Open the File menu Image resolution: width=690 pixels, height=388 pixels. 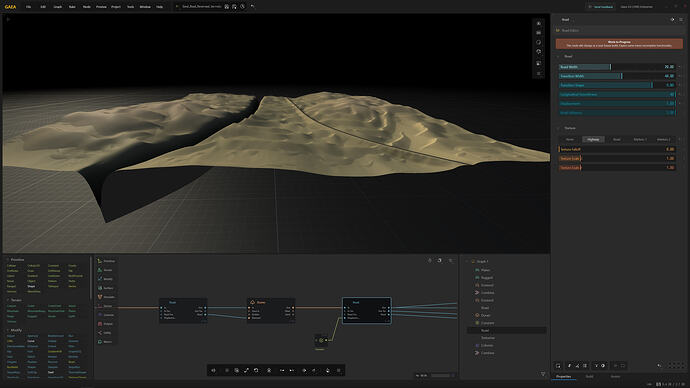click(28, 7)
